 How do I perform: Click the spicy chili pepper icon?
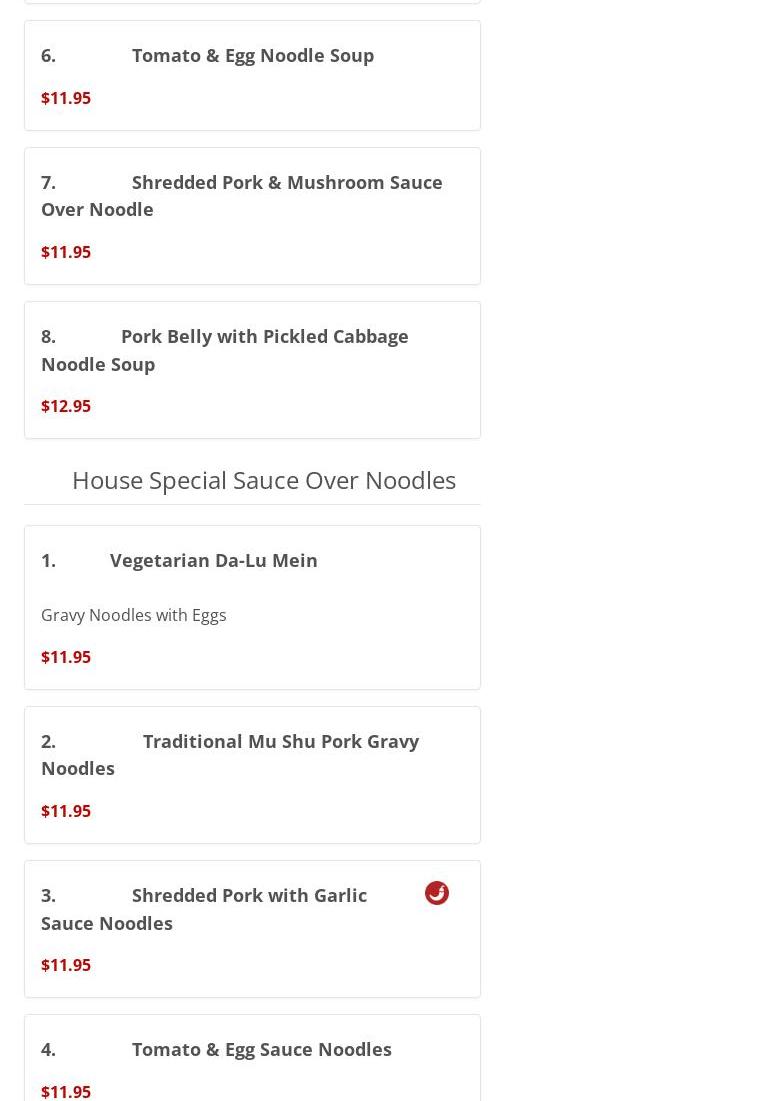tap(437, 893)
